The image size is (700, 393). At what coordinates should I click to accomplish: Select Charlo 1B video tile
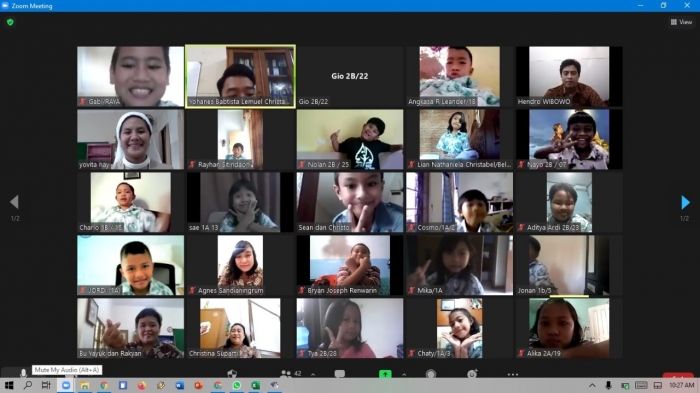pyautogui.click(x=130, y=202)
